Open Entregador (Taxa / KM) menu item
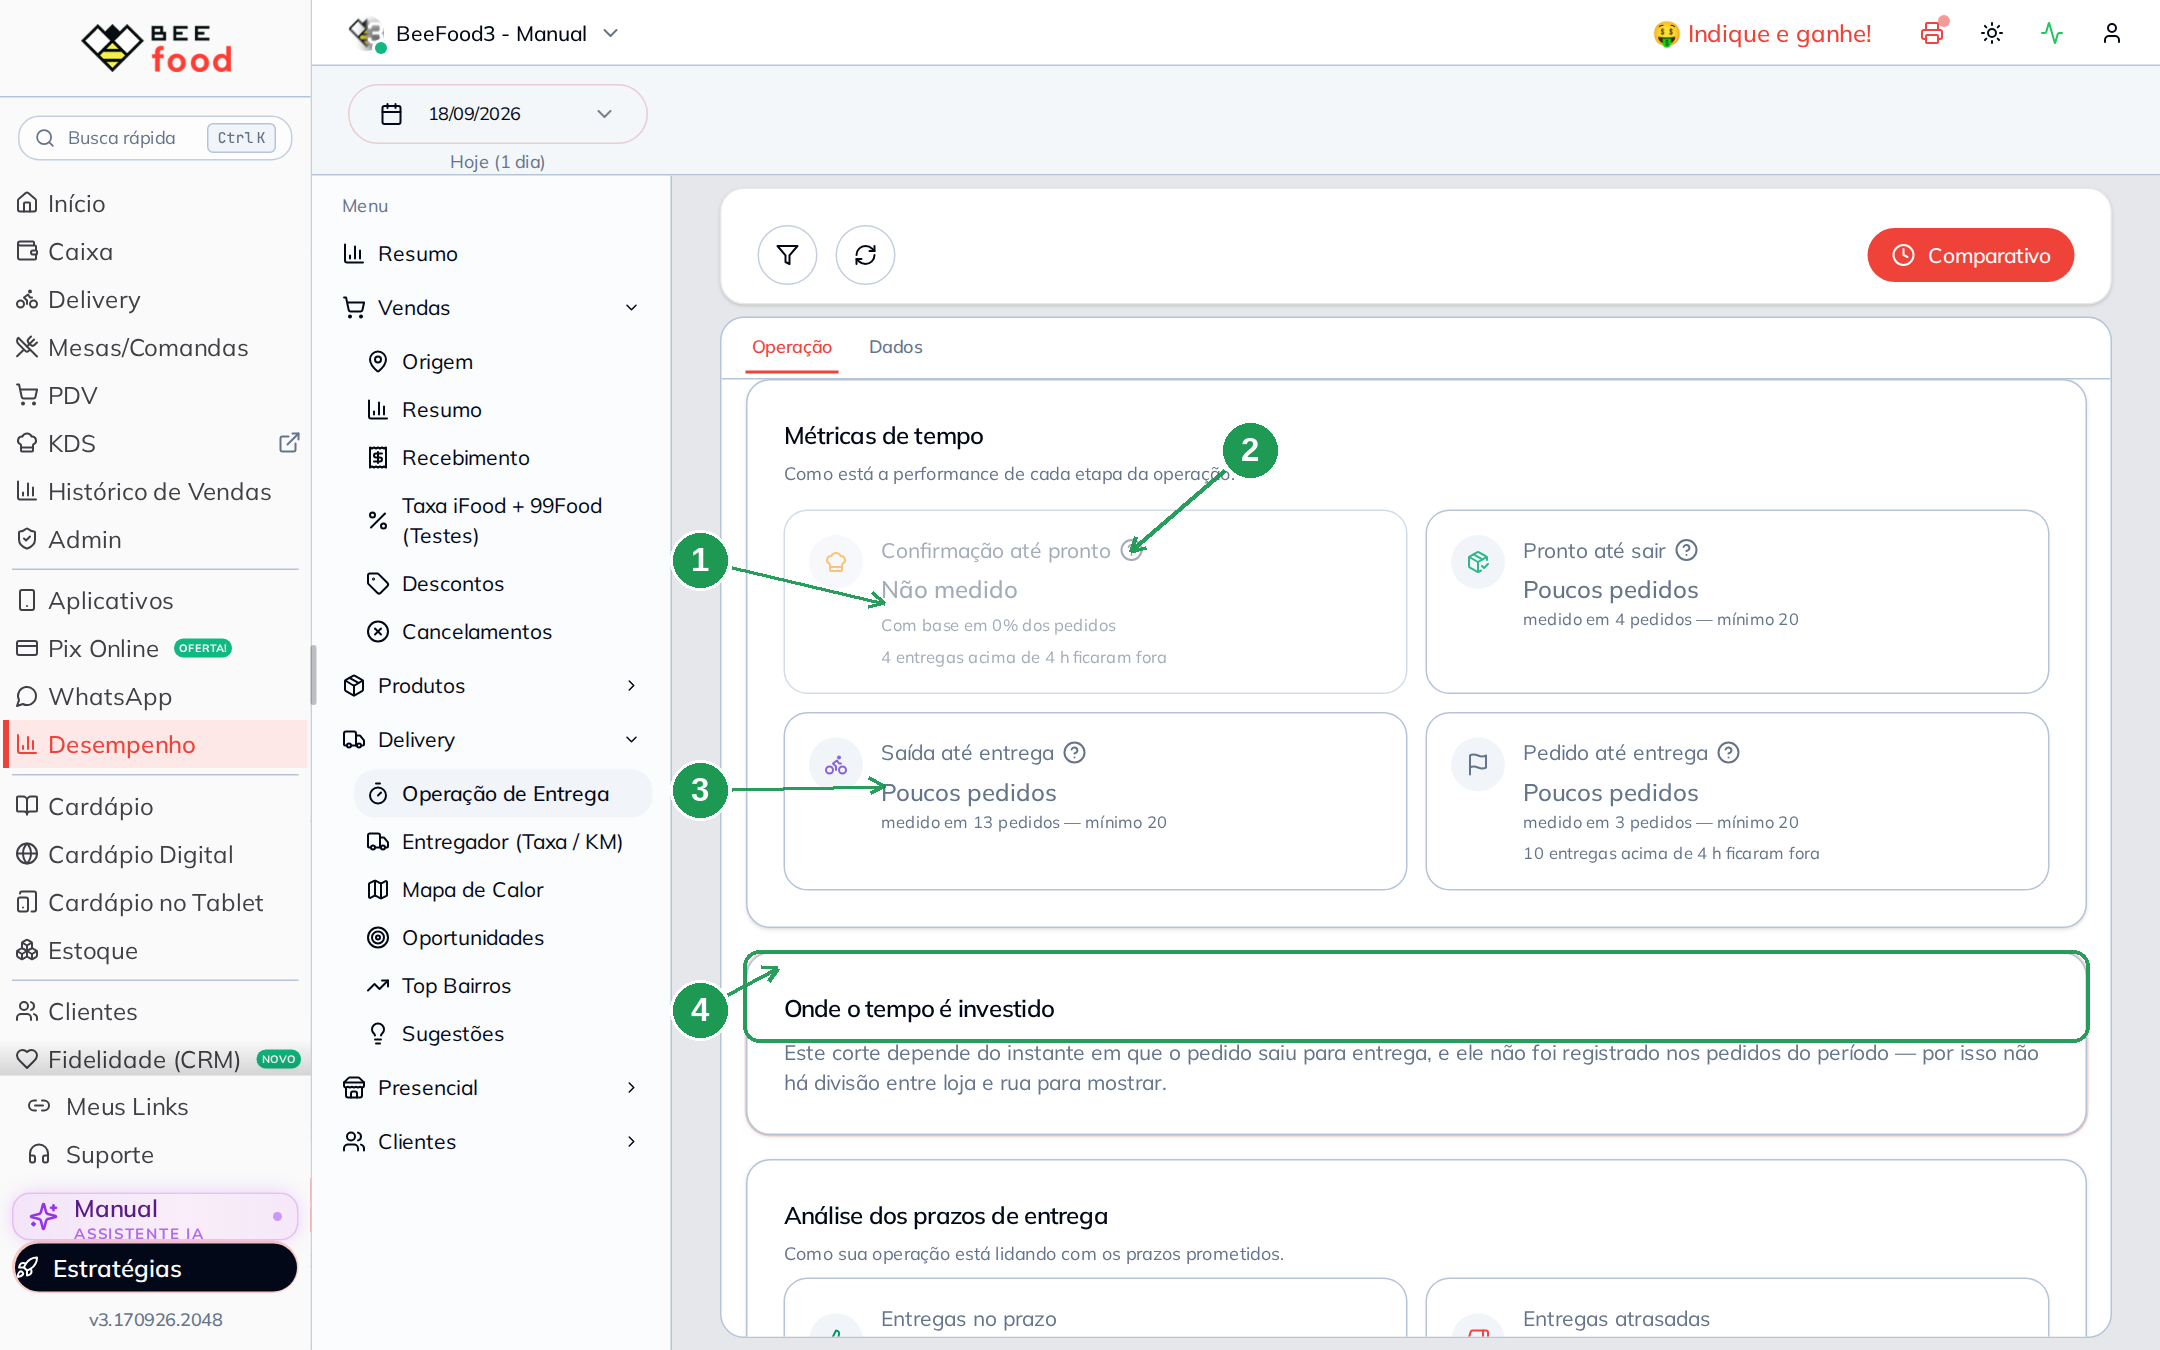The image size is (2160, 1350). tap(503, 841)
